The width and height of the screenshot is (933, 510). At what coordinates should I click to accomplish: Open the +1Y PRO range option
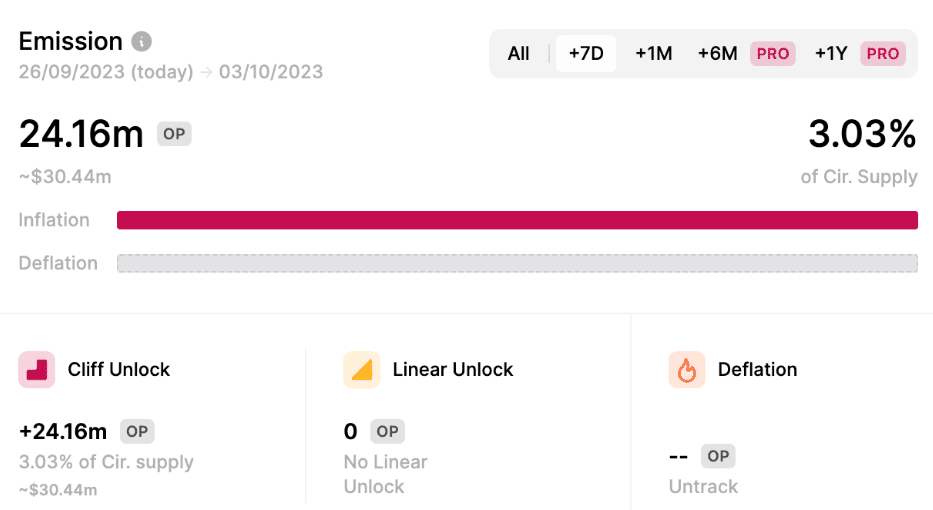[x=858, y=54]
